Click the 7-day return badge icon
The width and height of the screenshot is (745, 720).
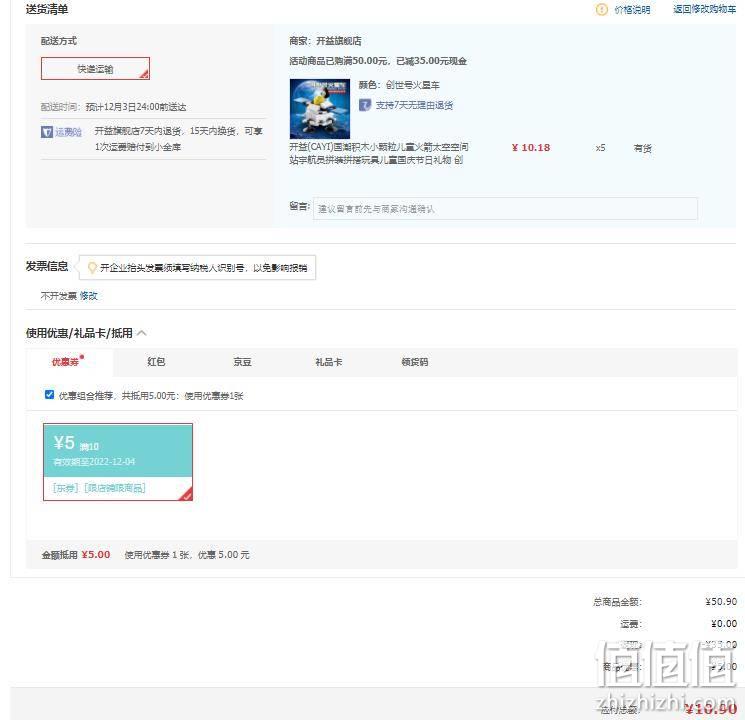[364, 105]
